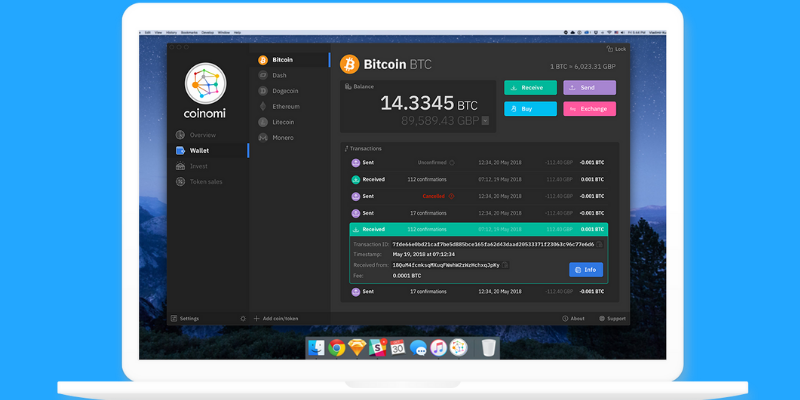Click Sent icon on Unconfirmed row
The image size is (800, 400).
pyautogui.click(x=356, y=163)
